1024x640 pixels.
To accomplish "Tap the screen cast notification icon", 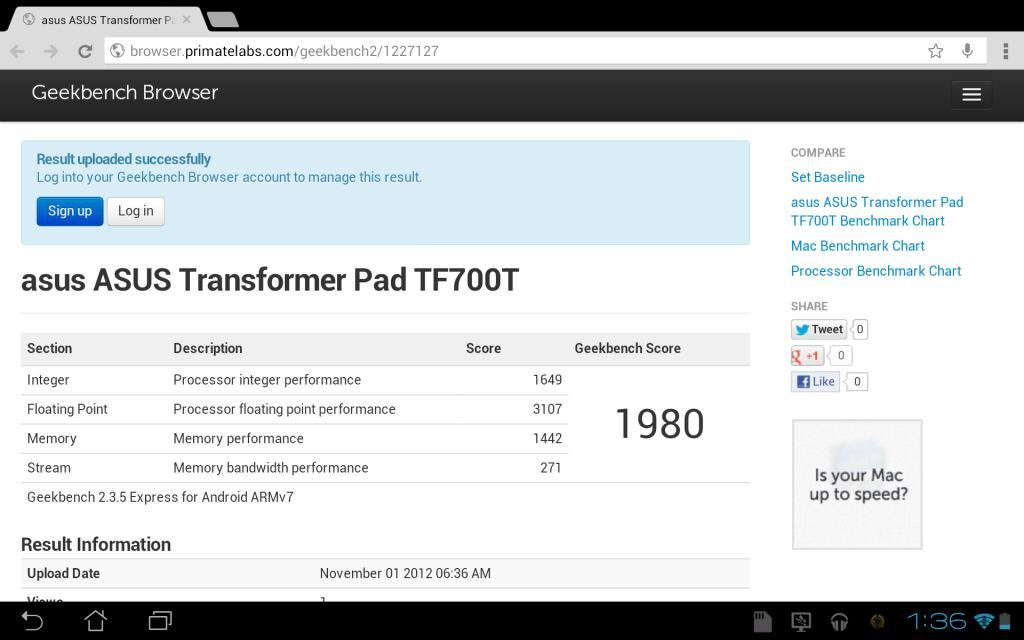I will click(x=801, y=621).
